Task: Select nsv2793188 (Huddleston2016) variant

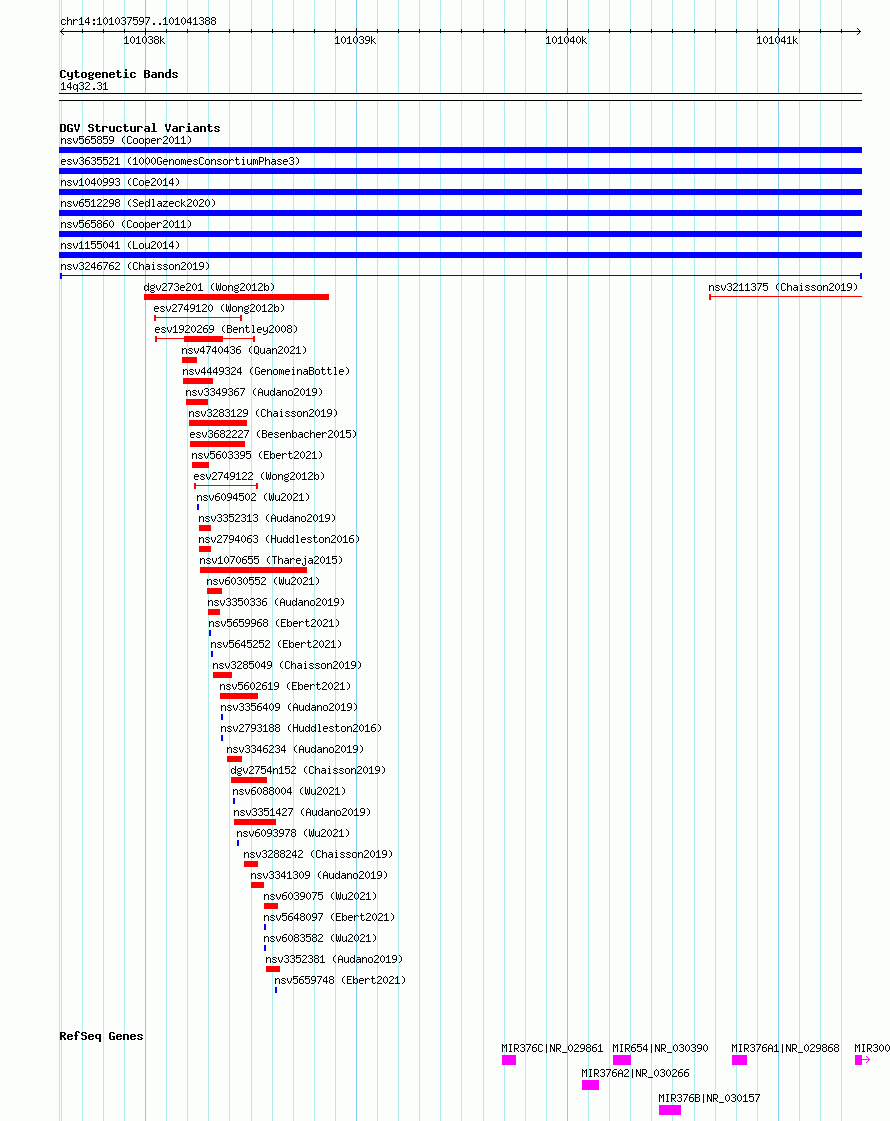Action: pos(301,729)
